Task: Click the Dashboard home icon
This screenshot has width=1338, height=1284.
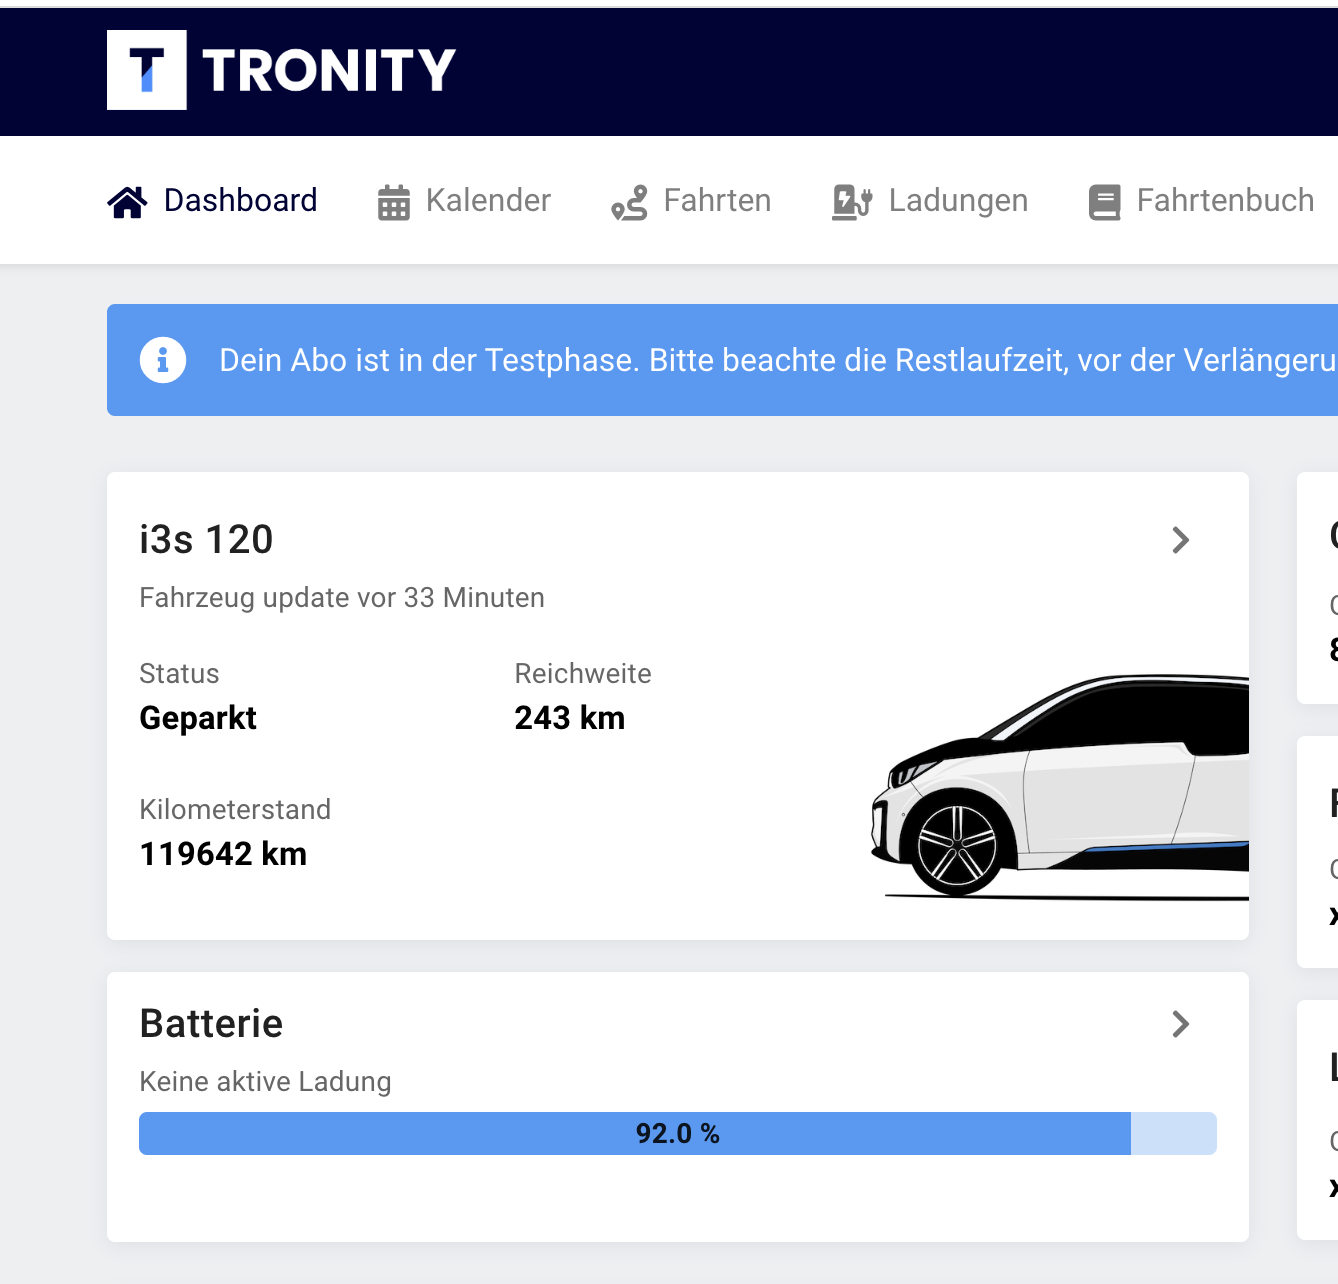Action: point(127,202)
